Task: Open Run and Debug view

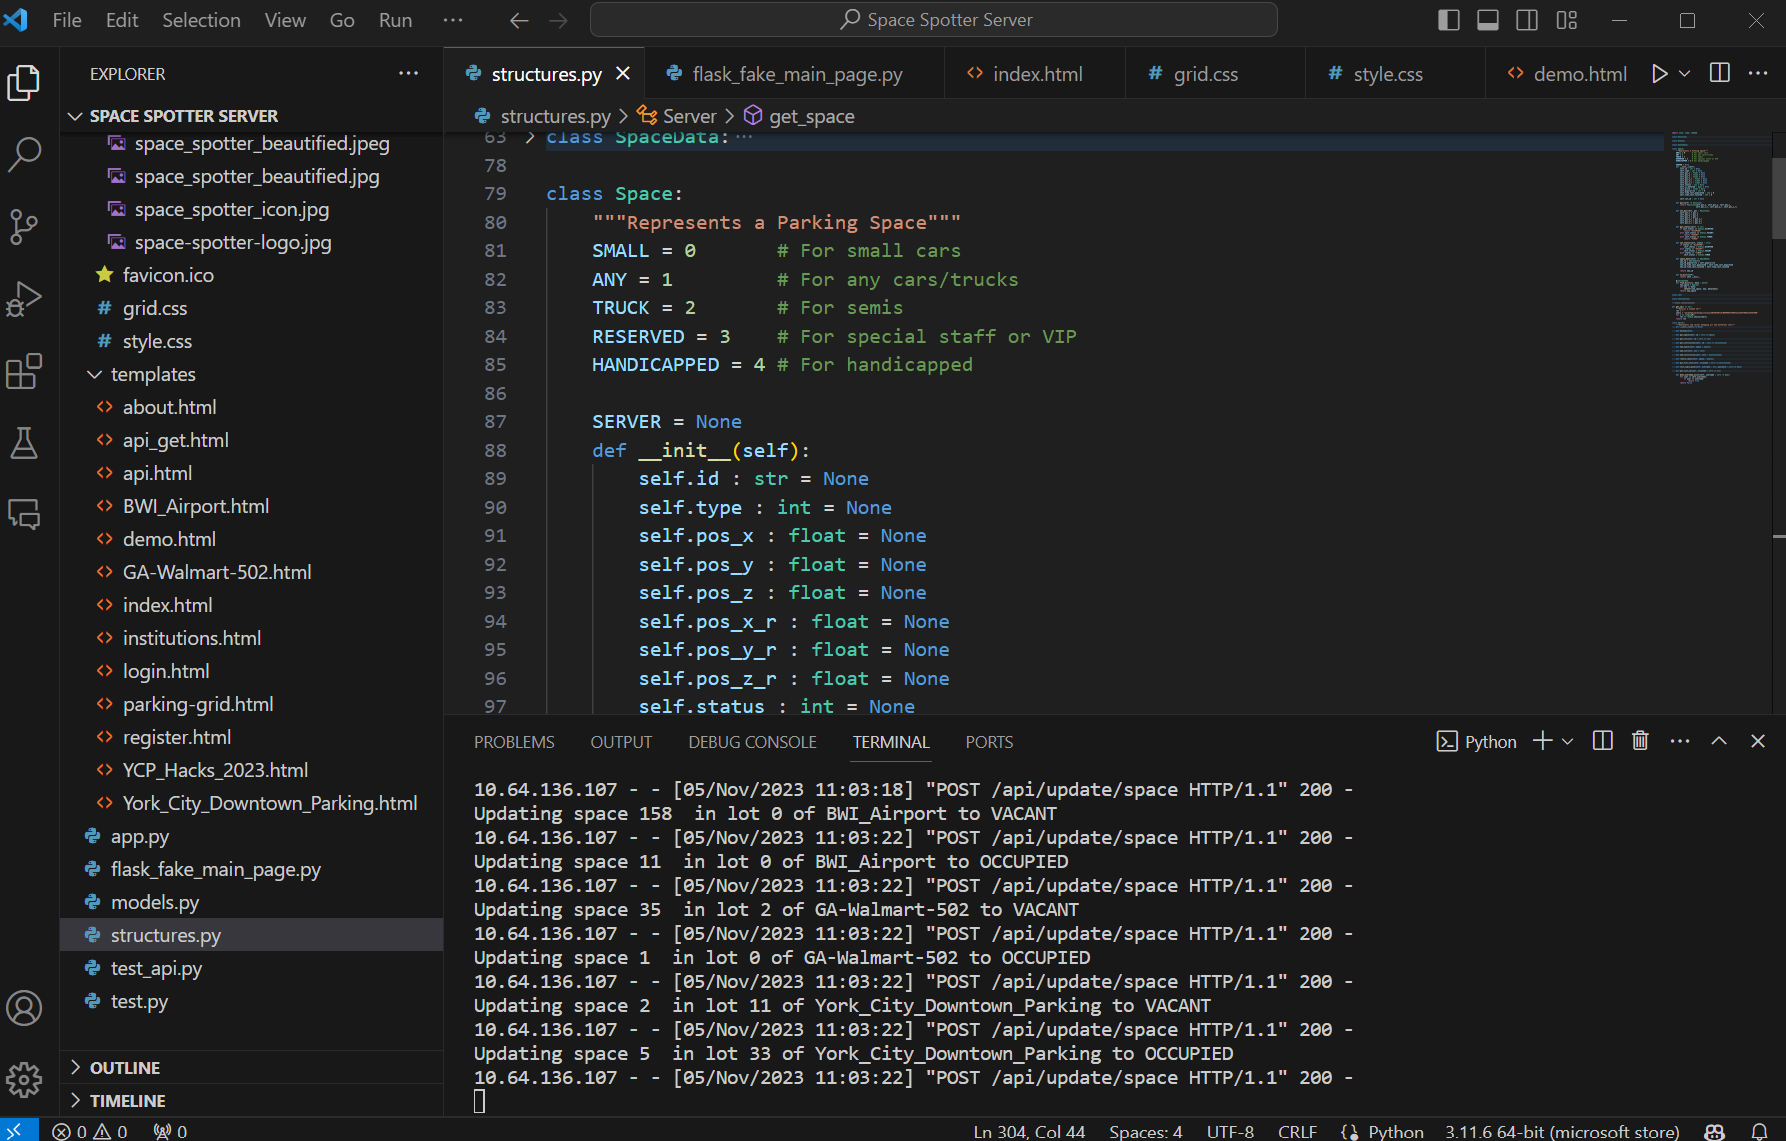Action: pyautogui.click(x=24, y=299)
